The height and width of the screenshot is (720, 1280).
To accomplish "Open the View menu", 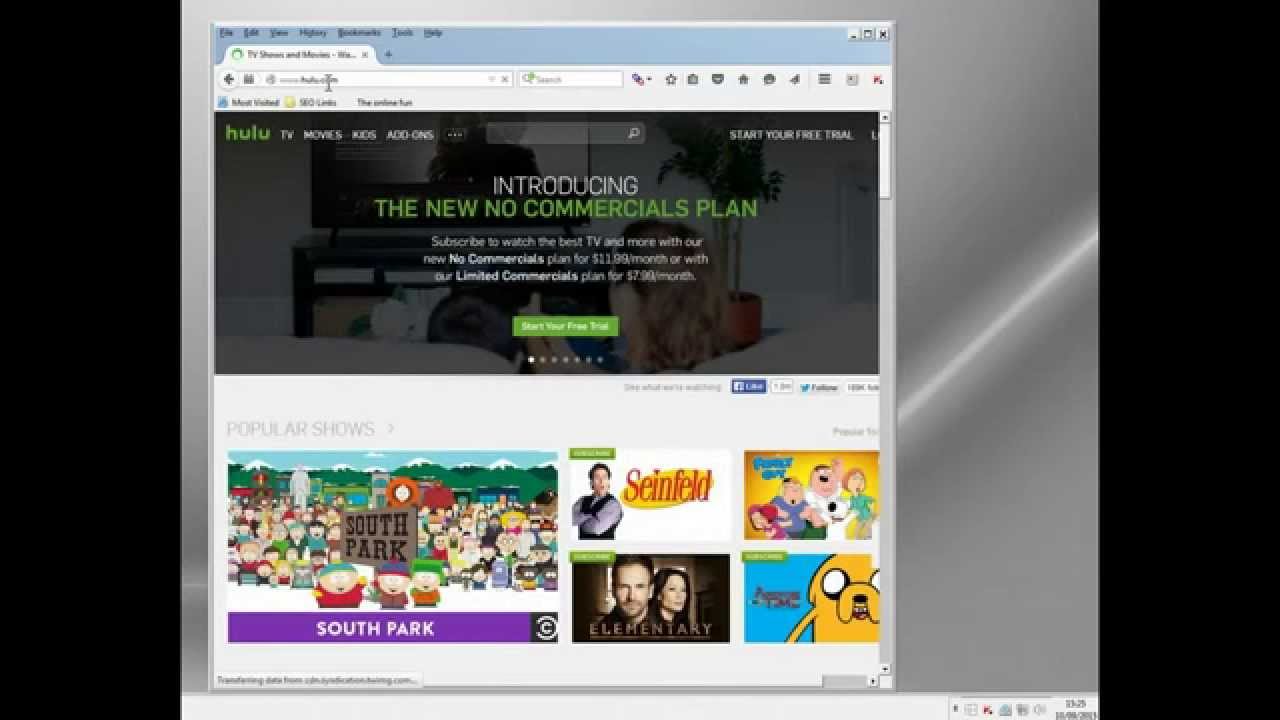I will click(x=279, y=33).
